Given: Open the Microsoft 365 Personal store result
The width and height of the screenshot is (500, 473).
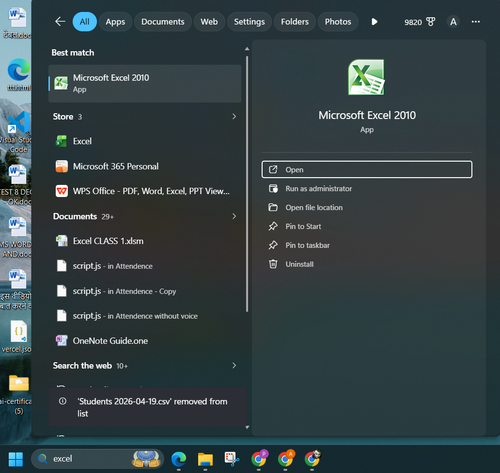Looking at the screenshot, I should point(145,166).
